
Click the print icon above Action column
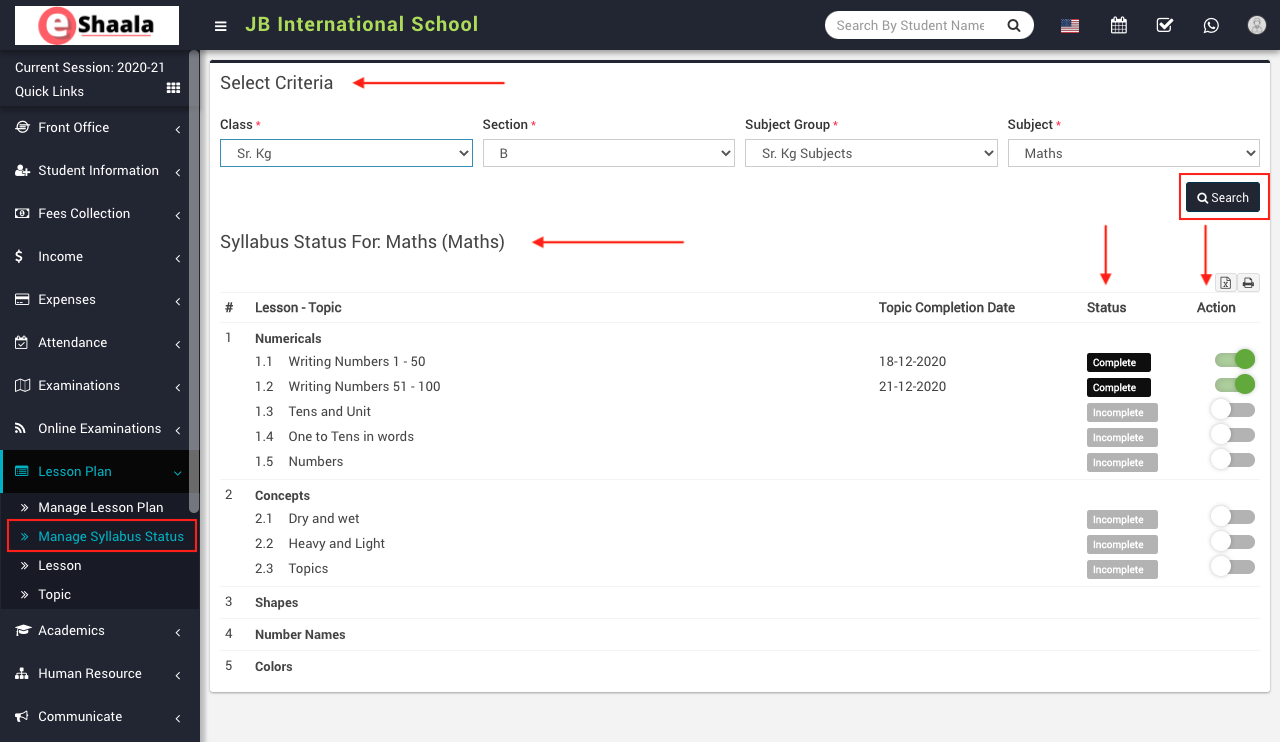(1248, 283)
